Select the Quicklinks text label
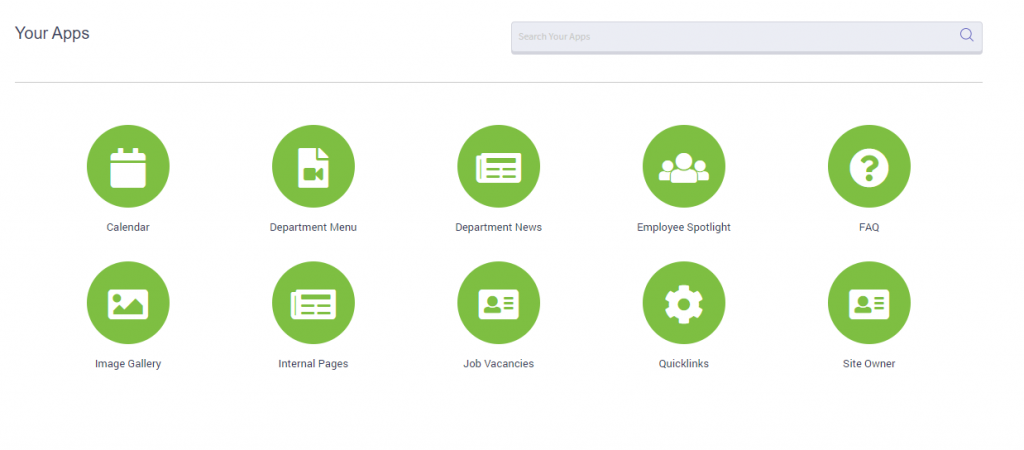 point(683,364)
